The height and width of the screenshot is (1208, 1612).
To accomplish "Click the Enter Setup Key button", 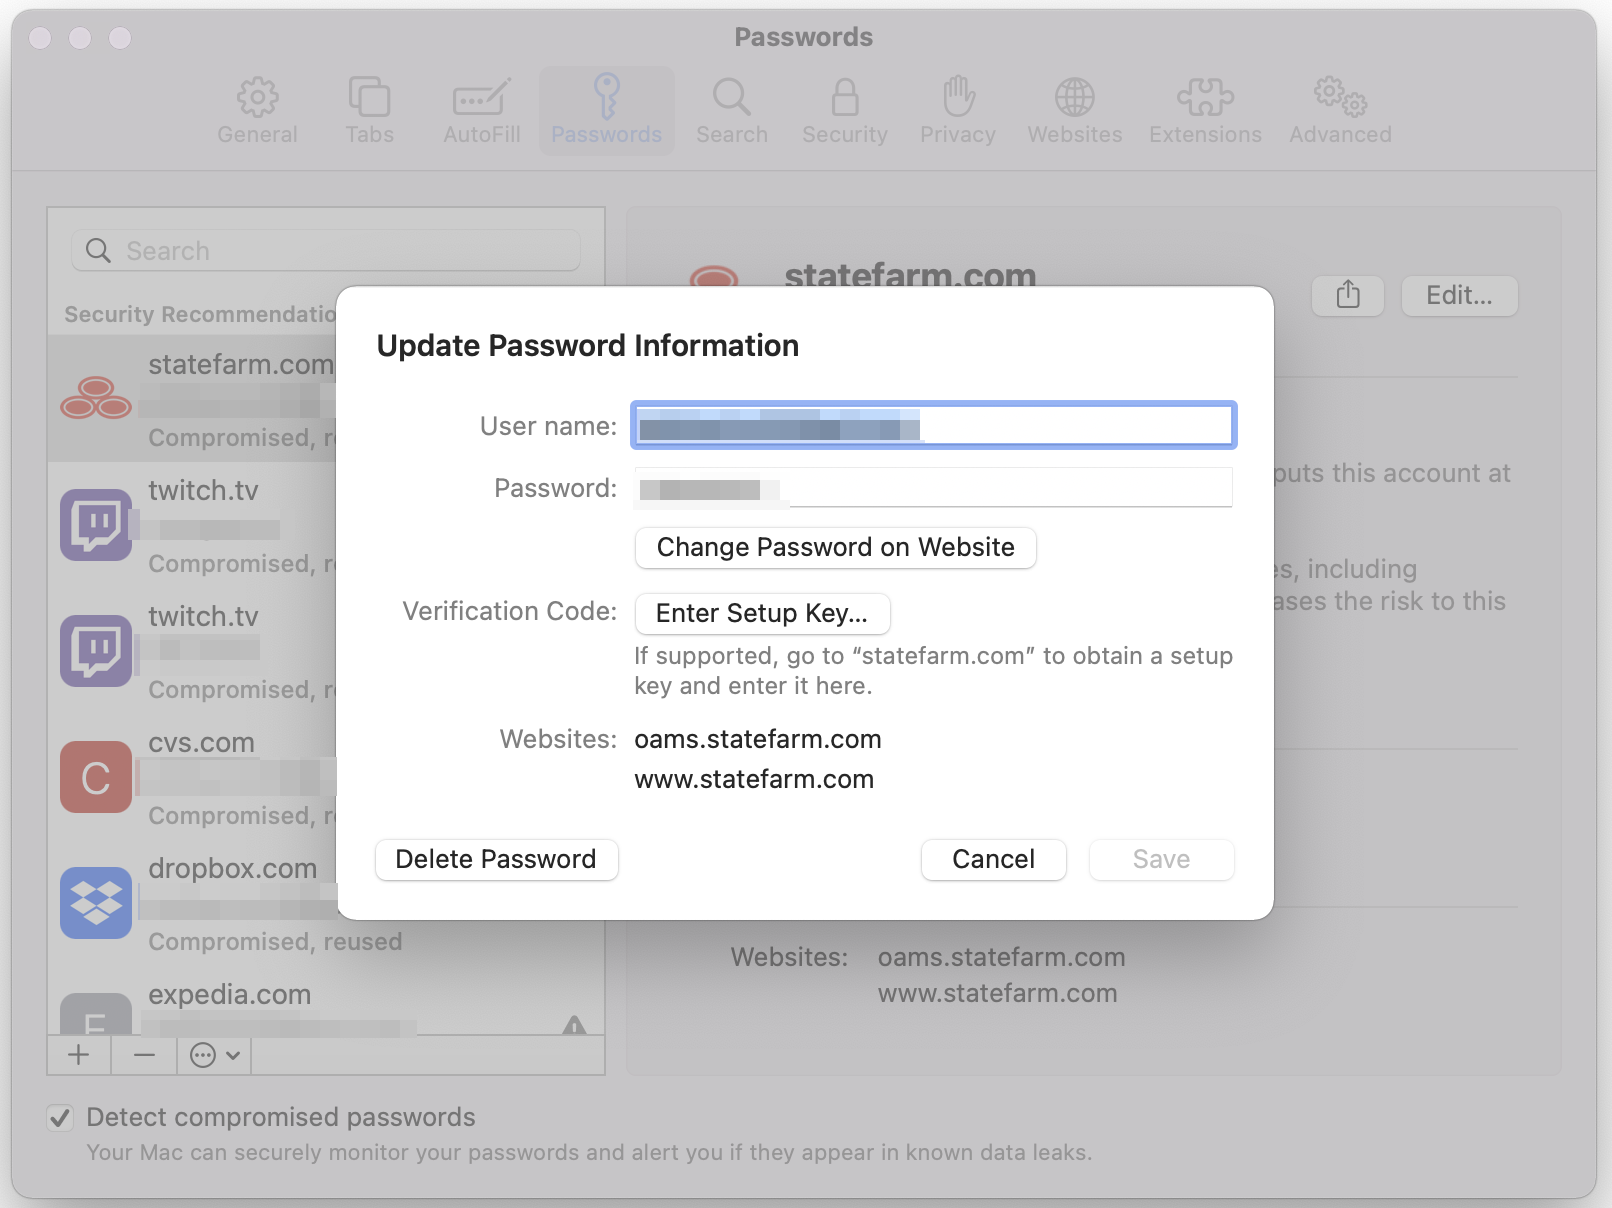I will (763, 613).
